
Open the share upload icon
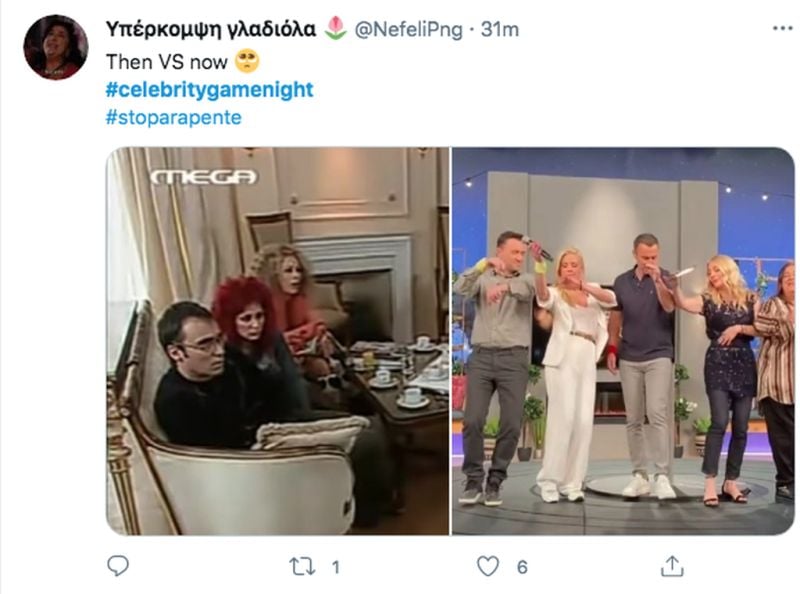tap(672, 565)
